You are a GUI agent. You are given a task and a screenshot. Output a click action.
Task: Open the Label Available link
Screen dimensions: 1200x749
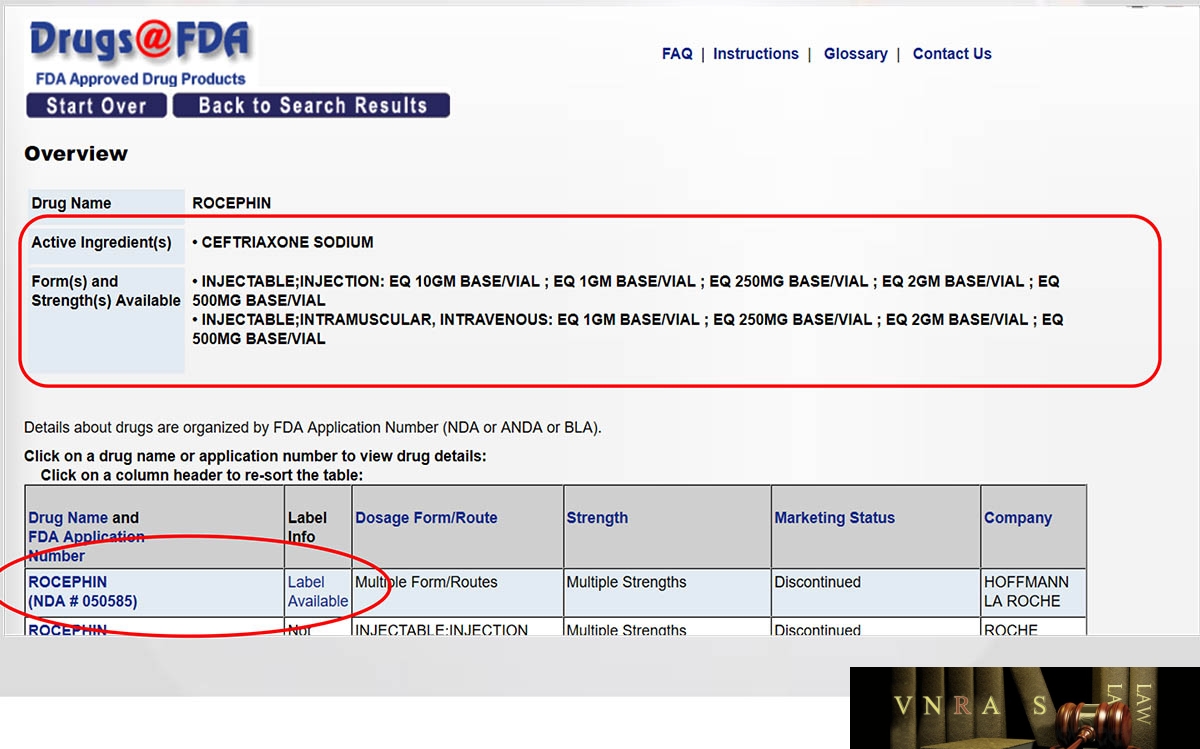(318, 592)
